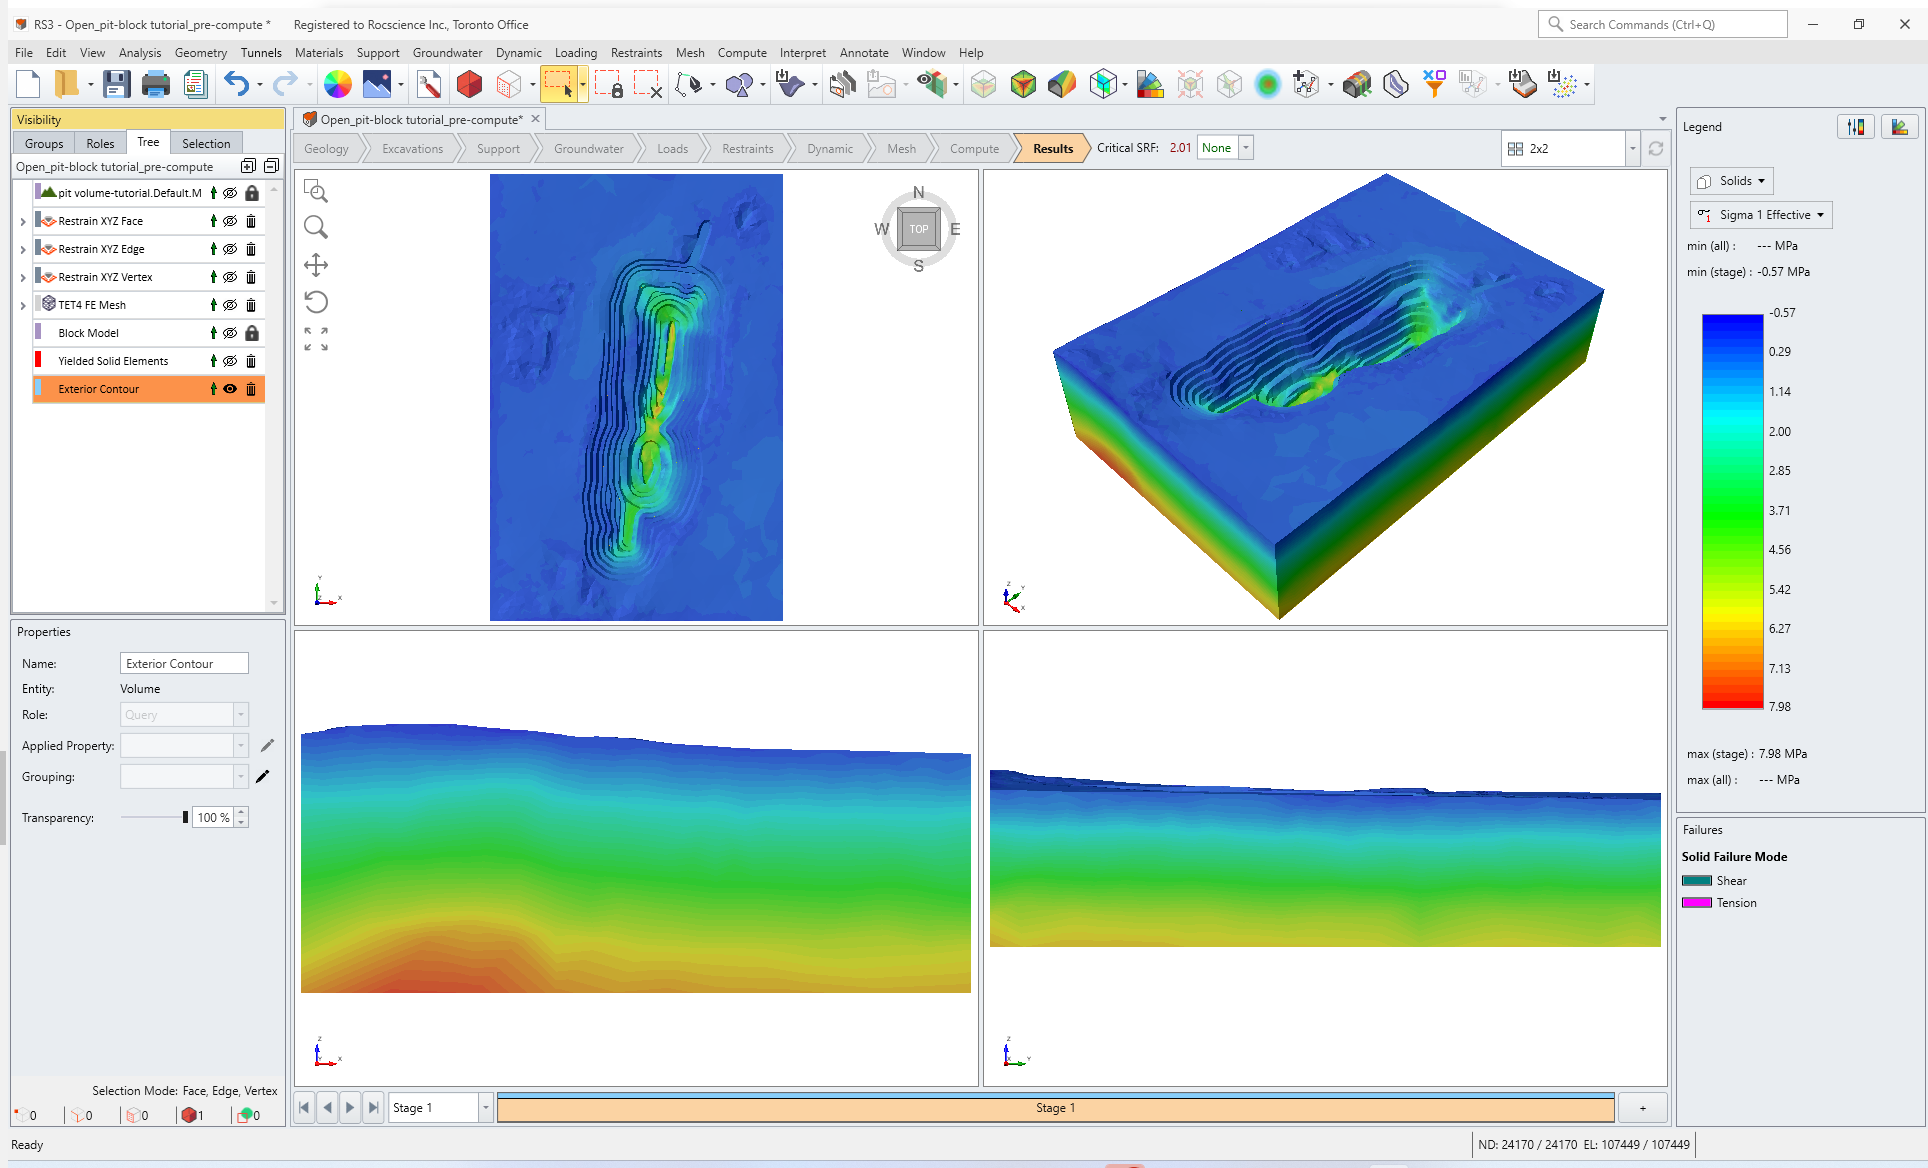Click the image export picture icon
Viewport: 1928px width, 1168px height.
pos(377,85)
